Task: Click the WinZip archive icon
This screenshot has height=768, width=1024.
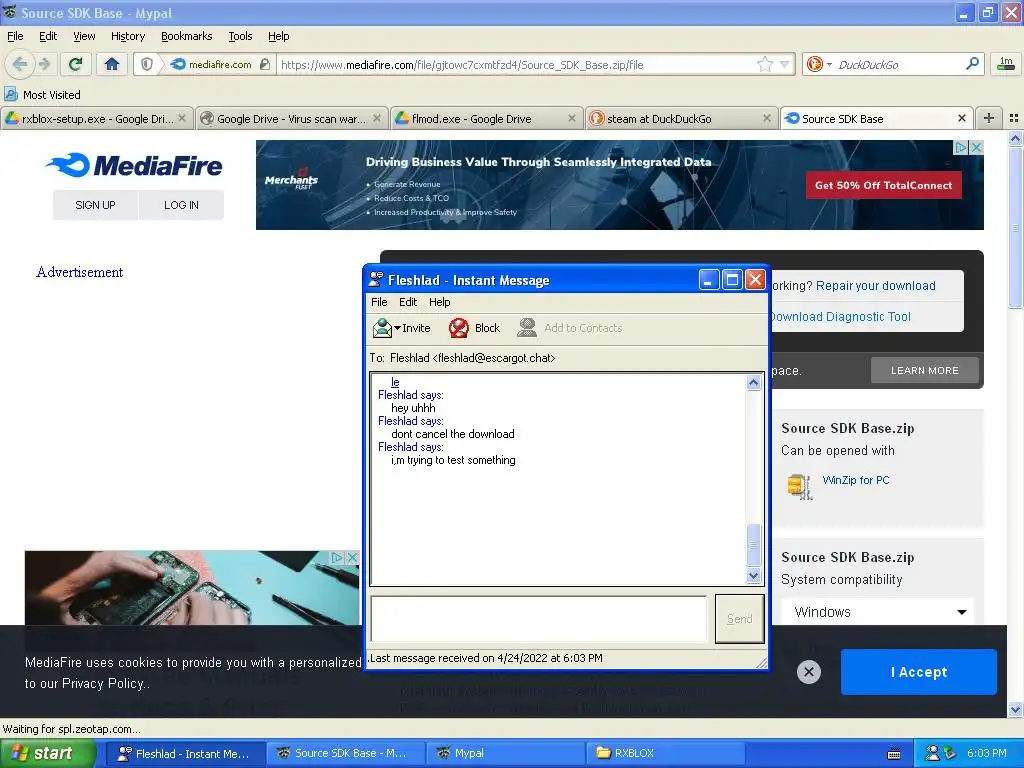Action: [800, 486]
